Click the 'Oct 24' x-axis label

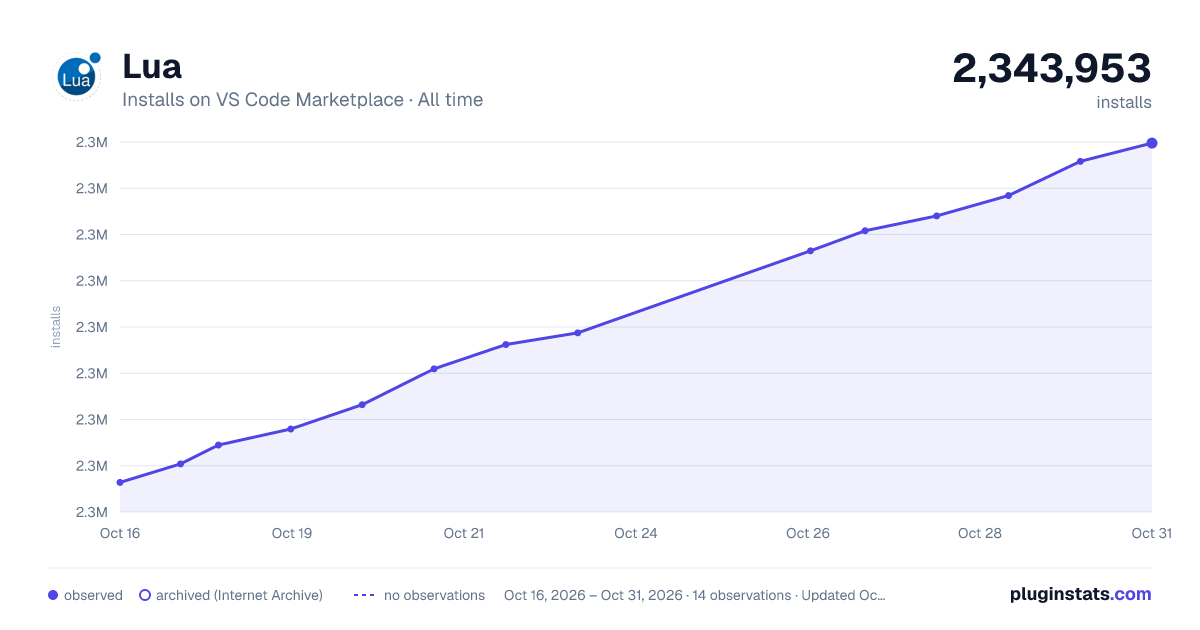pos(636,533)
